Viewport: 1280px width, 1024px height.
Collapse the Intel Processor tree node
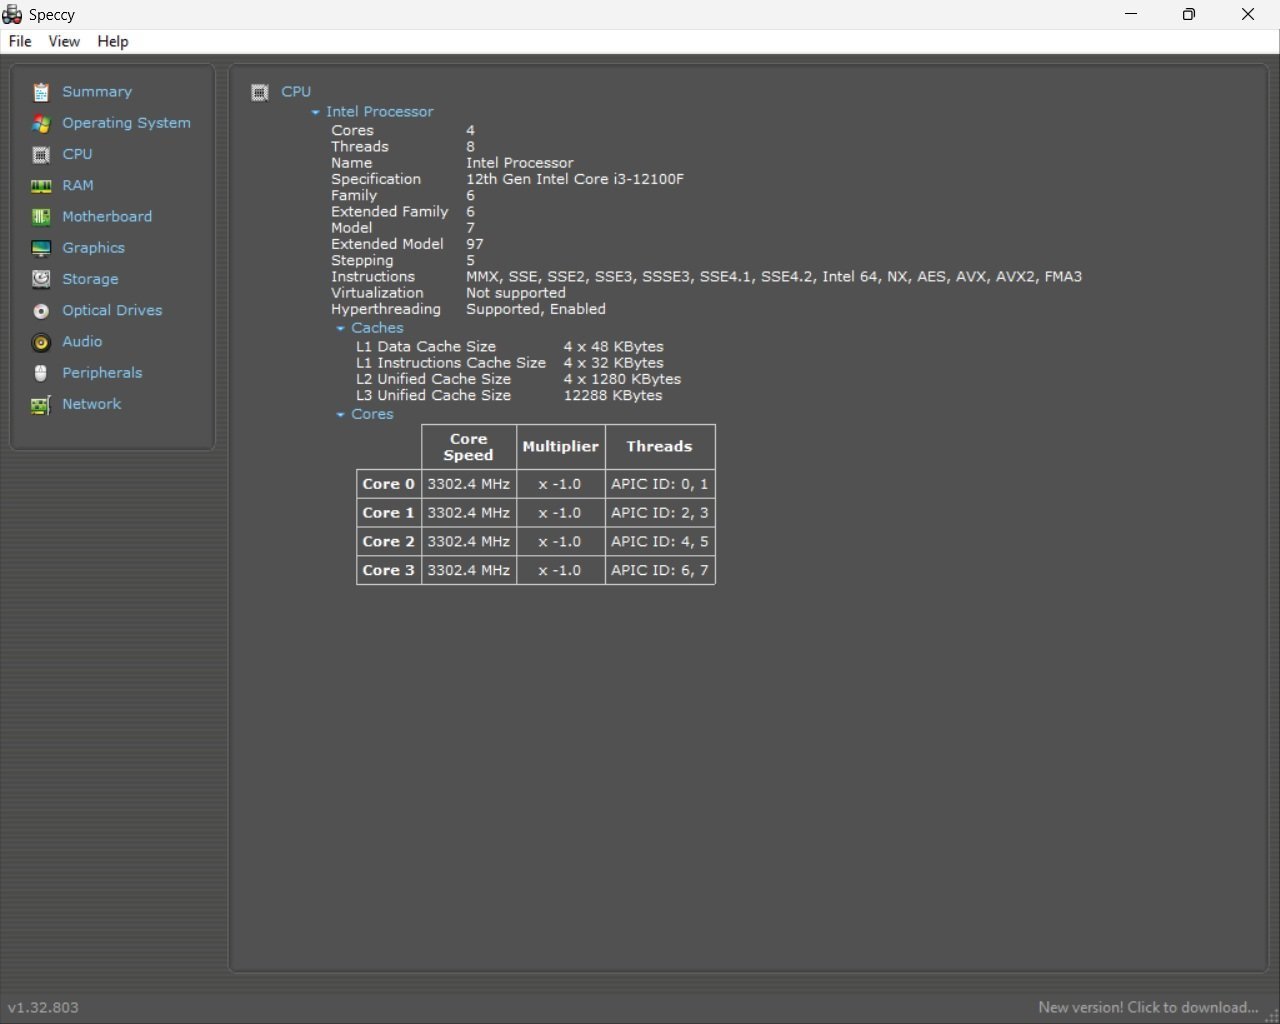(x=315, y=112)
